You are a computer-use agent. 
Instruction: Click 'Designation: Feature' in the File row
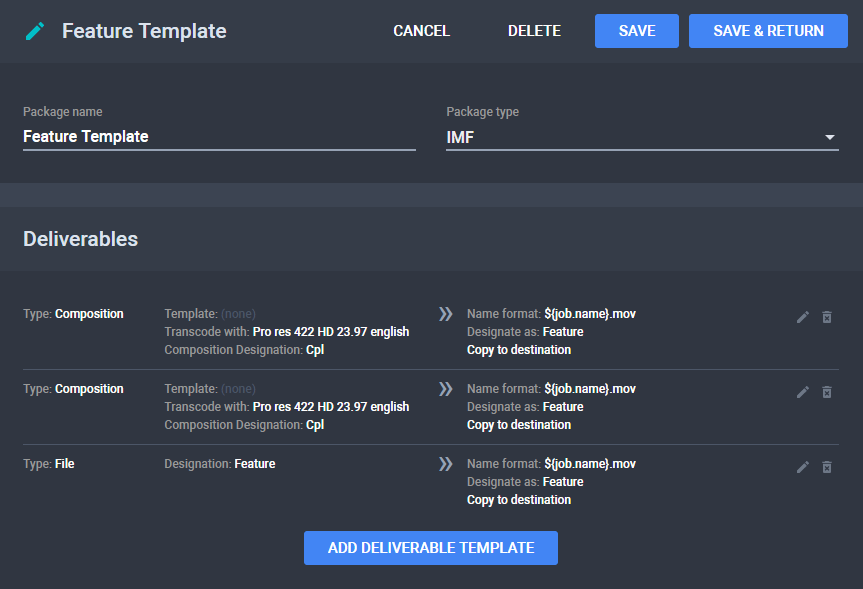point(220,464)
